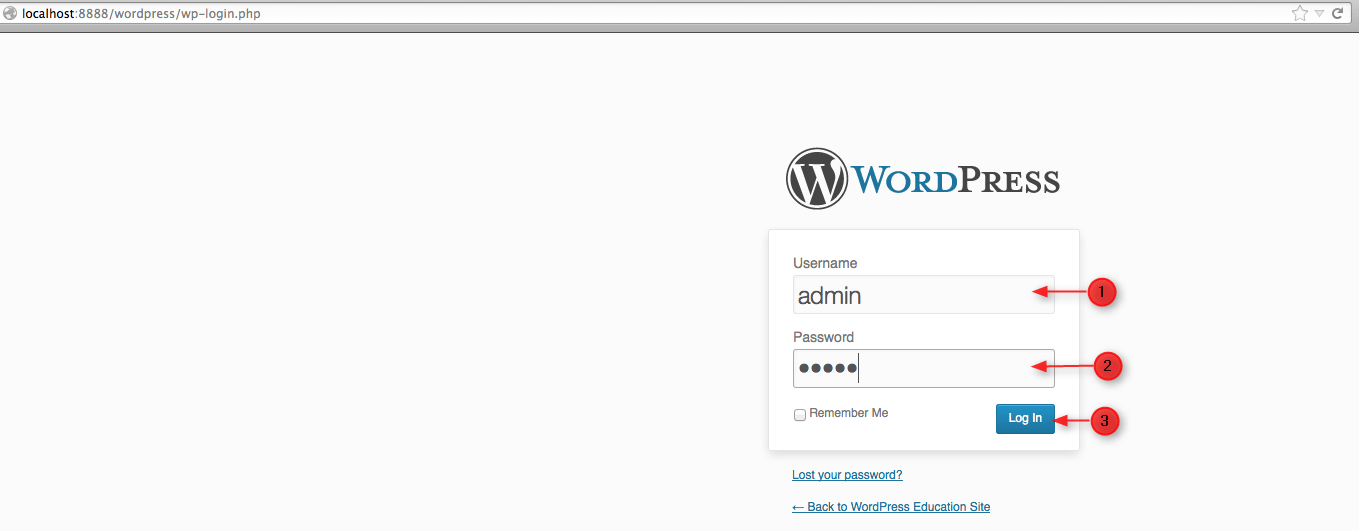Click the Password label text

(x=824, y=337)
